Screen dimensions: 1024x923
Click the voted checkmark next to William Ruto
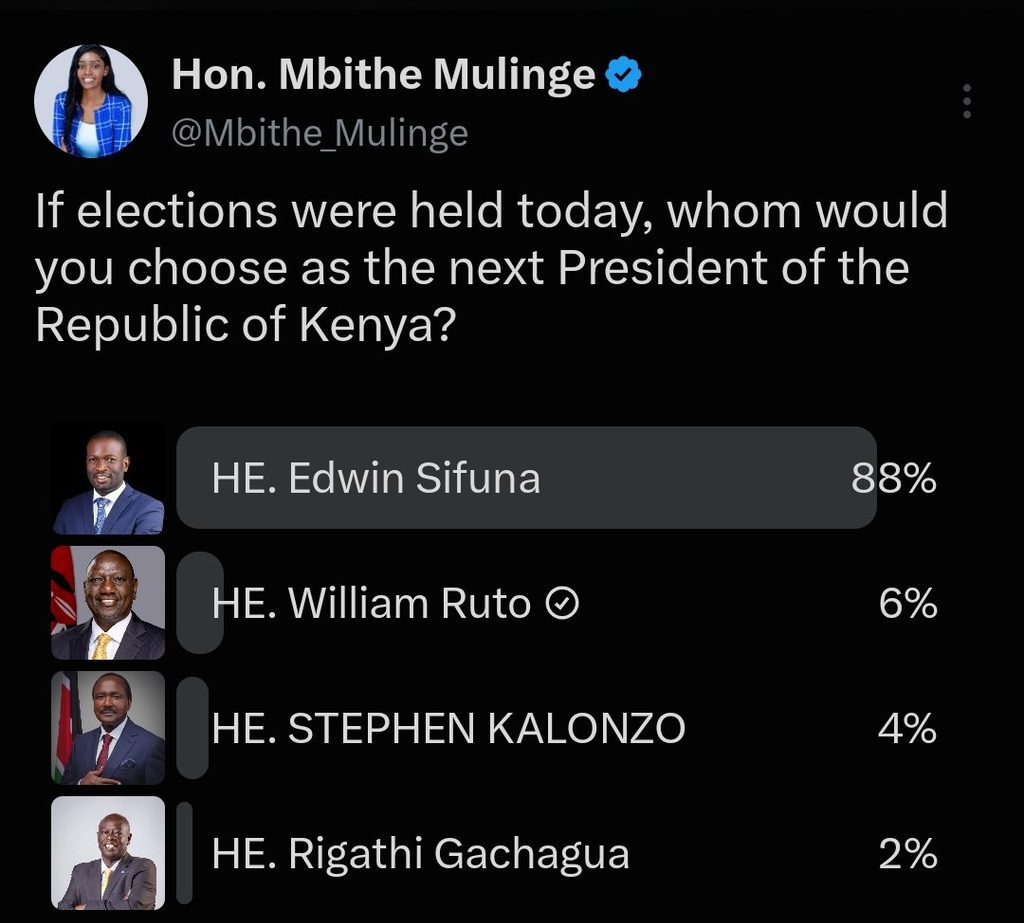coord(562,603)
